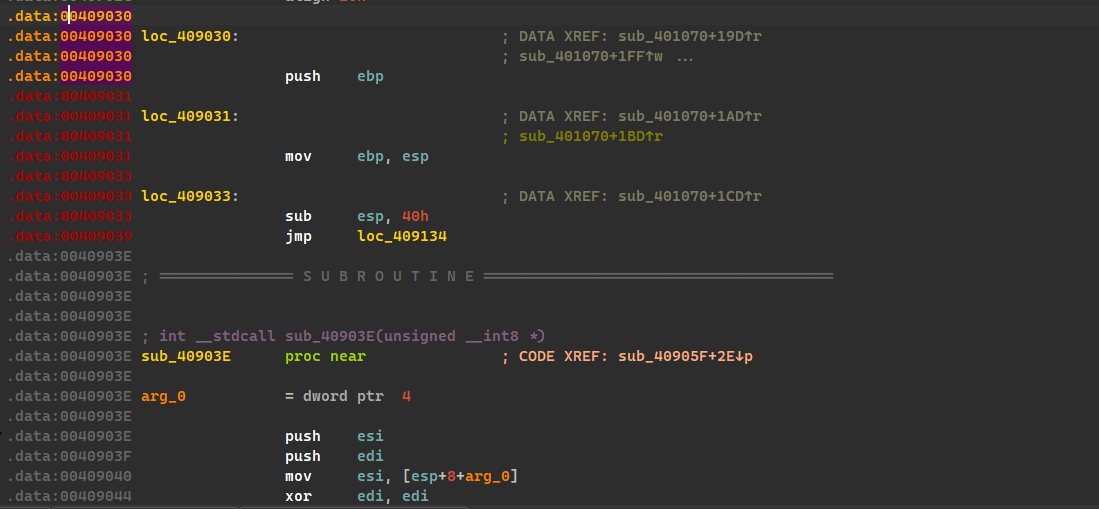Select the loc_409031 label

186,116
